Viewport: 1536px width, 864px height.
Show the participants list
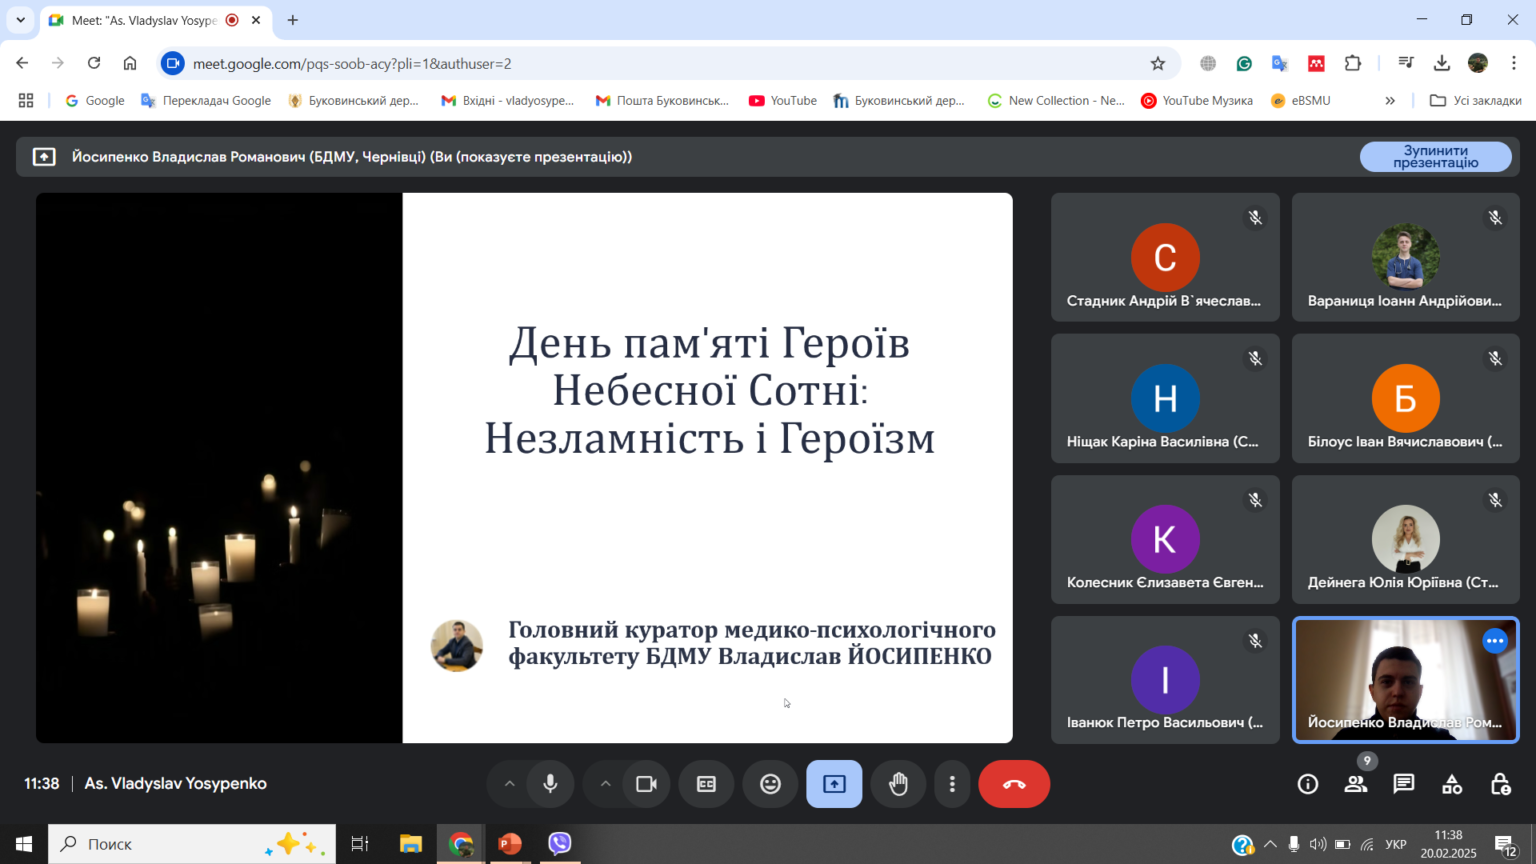1356,784
